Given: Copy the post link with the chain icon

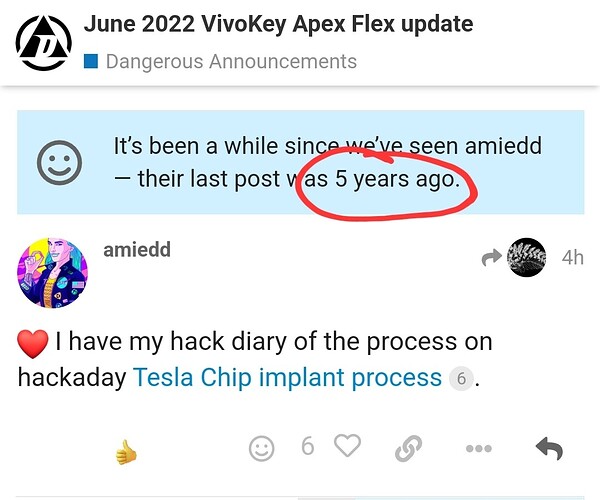Looking at the screenshot, I should tap(408, 448).
